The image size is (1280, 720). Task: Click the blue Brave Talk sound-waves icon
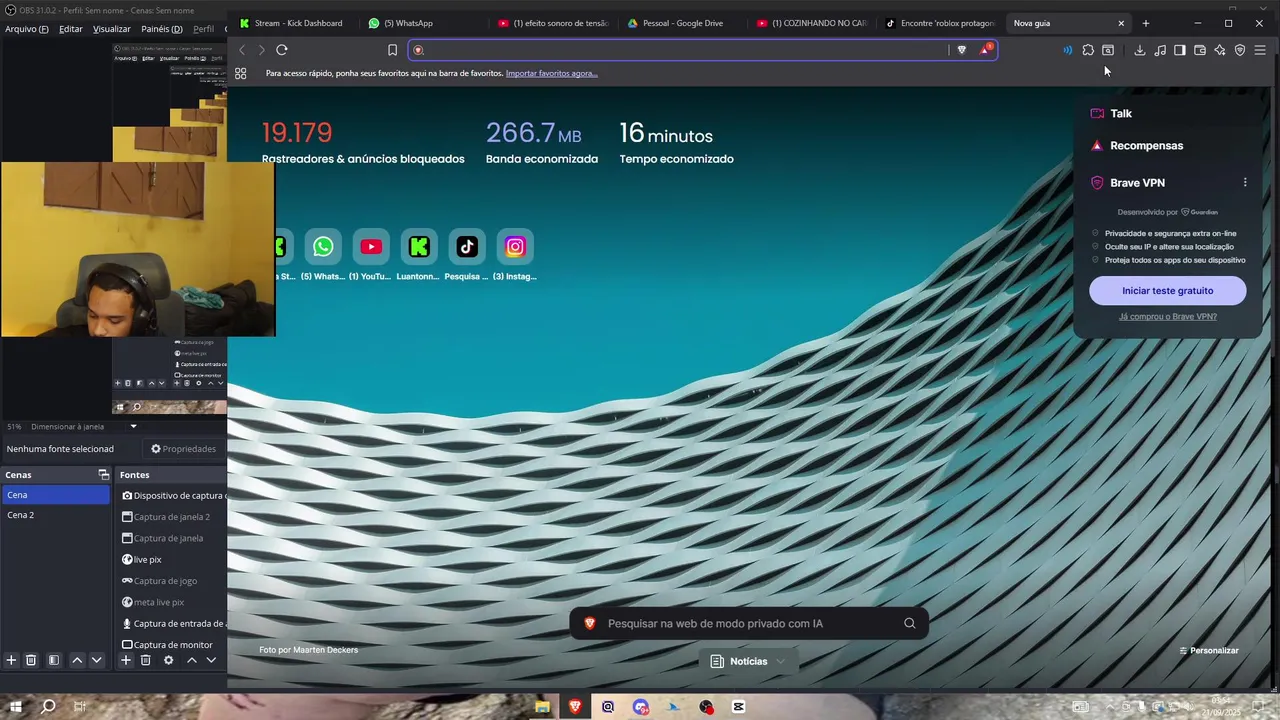pyautogui.click(x=1067, y=50)
